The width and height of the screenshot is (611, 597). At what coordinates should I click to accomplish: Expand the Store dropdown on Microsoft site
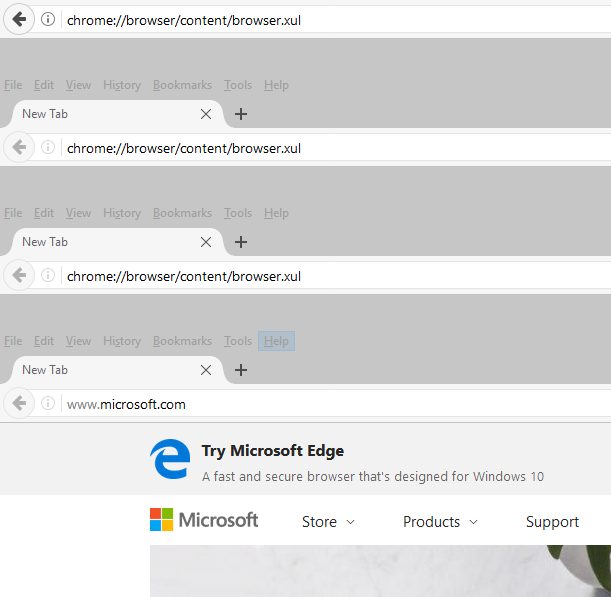(328, 522)
